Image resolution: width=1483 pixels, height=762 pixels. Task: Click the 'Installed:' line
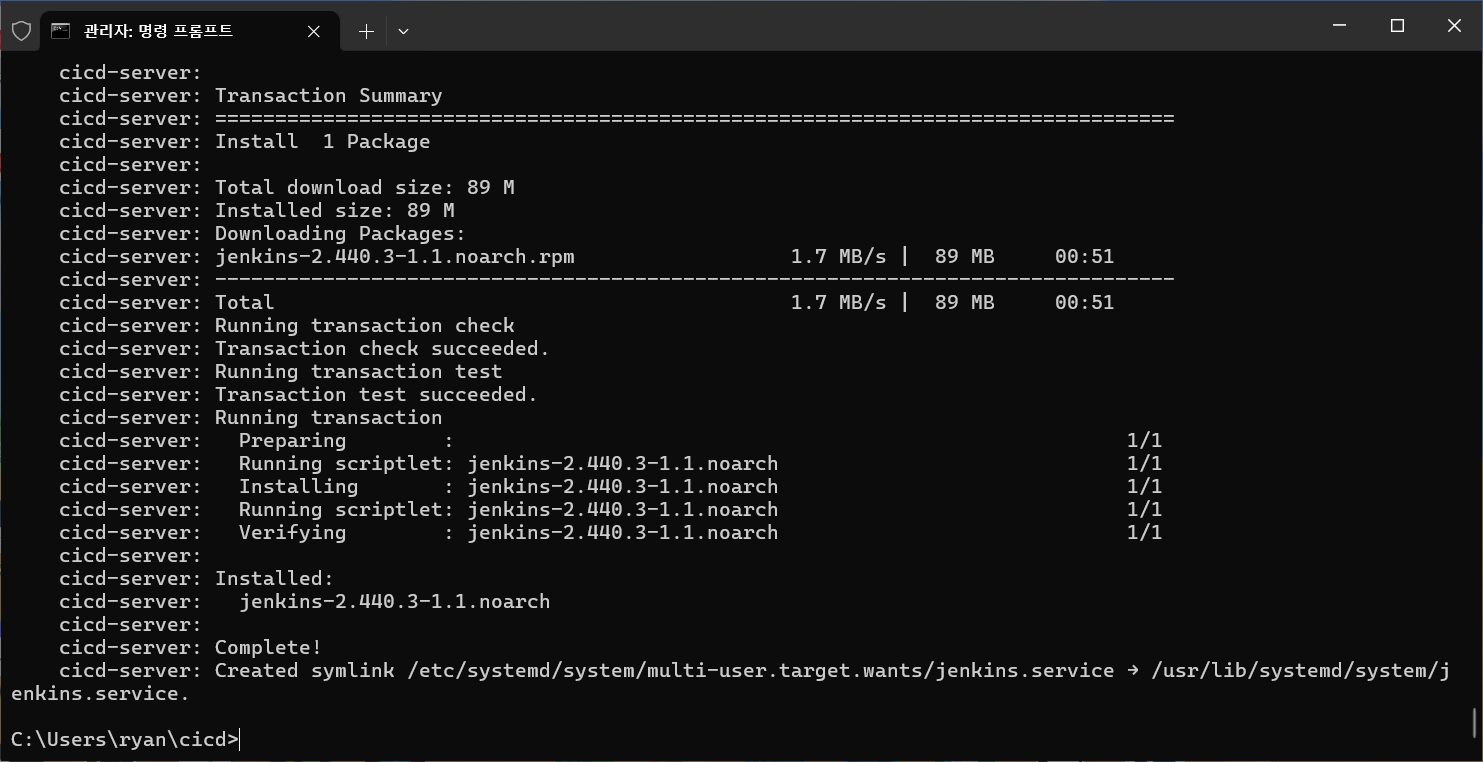274,579
